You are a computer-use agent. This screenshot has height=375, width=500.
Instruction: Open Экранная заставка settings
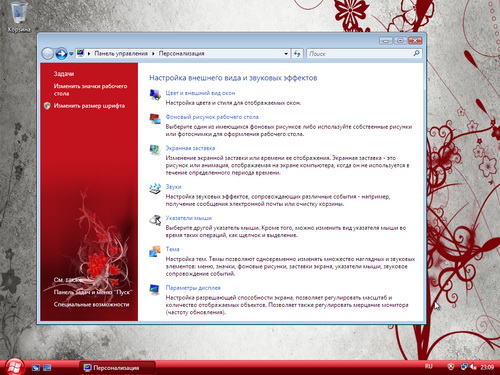190,148
